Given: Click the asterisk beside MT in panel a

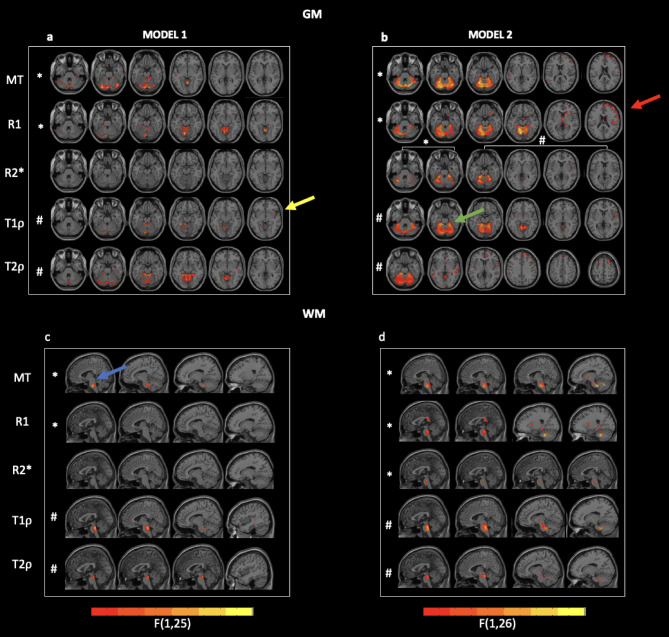Looking at the screenshot, I should click(40, 76).
